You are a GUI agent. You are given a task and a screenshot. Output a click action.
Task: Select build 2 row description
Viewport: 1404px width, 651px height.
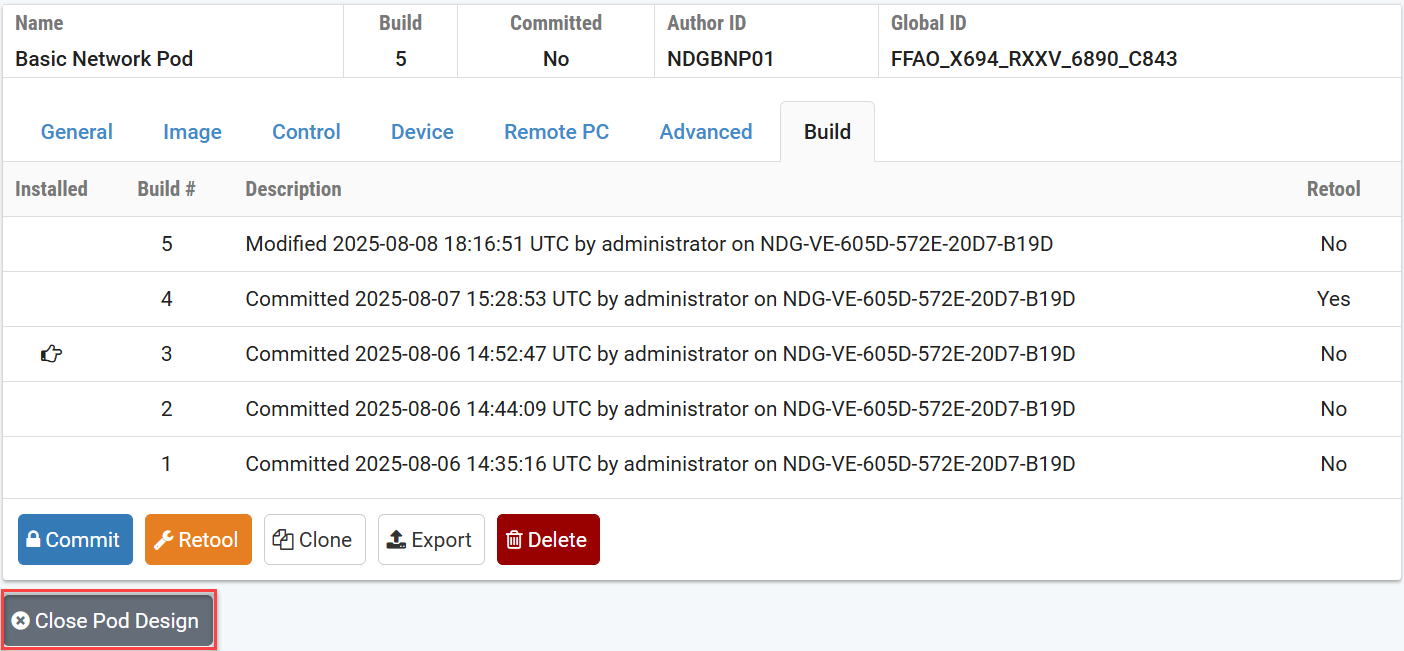click(x=660, y=409)
